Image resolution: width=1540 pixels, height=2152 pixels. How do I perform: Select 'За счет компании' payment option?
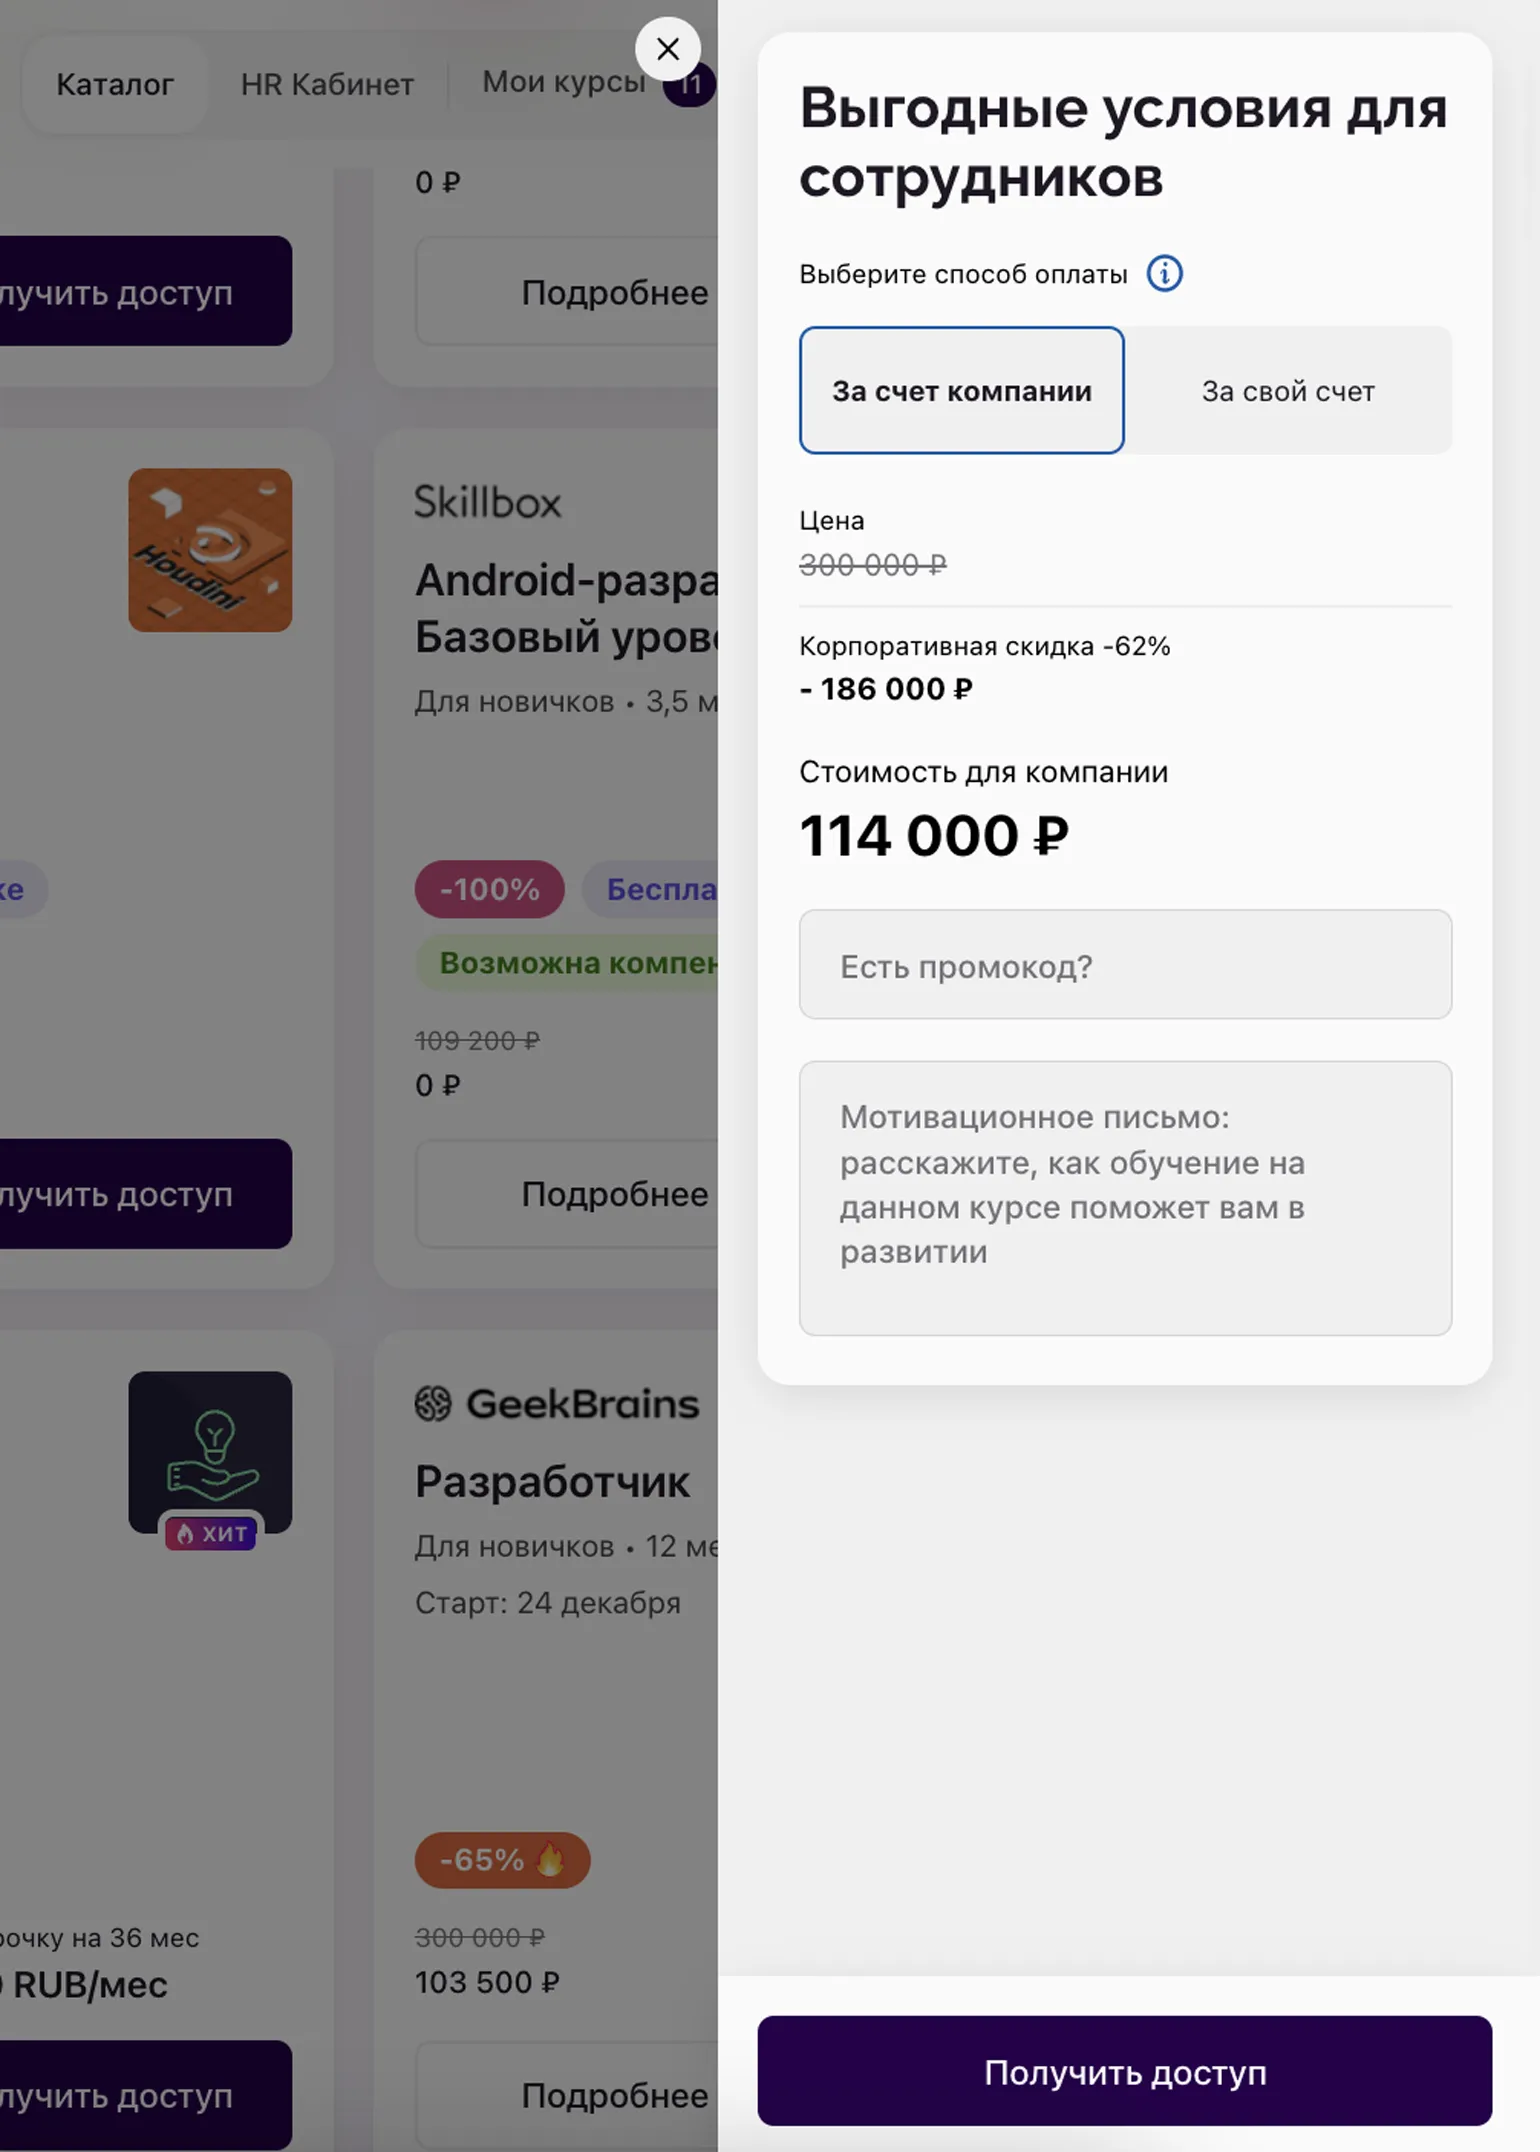tap(961, 391)
